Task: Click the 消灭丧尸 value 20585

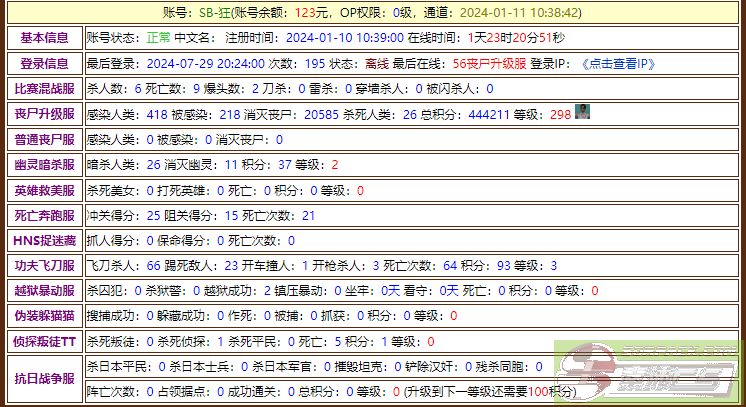Action: point(322,114)
